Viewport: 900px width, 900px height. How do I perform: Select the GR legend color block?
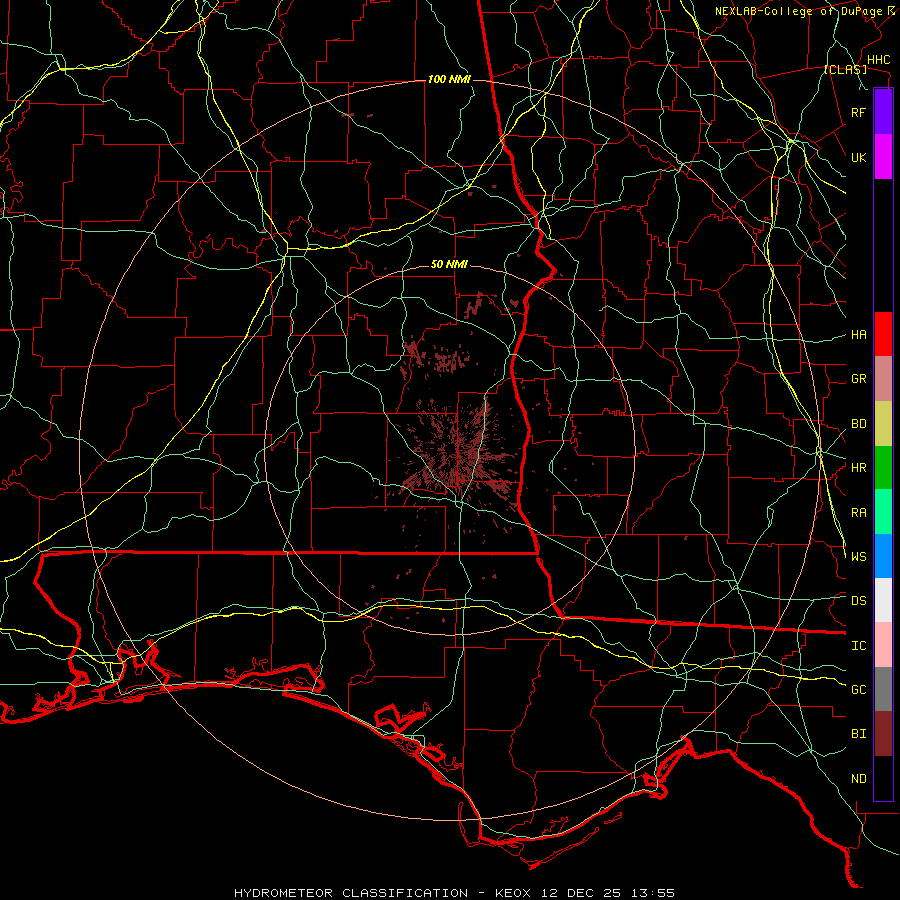click(x=883, y=379)
